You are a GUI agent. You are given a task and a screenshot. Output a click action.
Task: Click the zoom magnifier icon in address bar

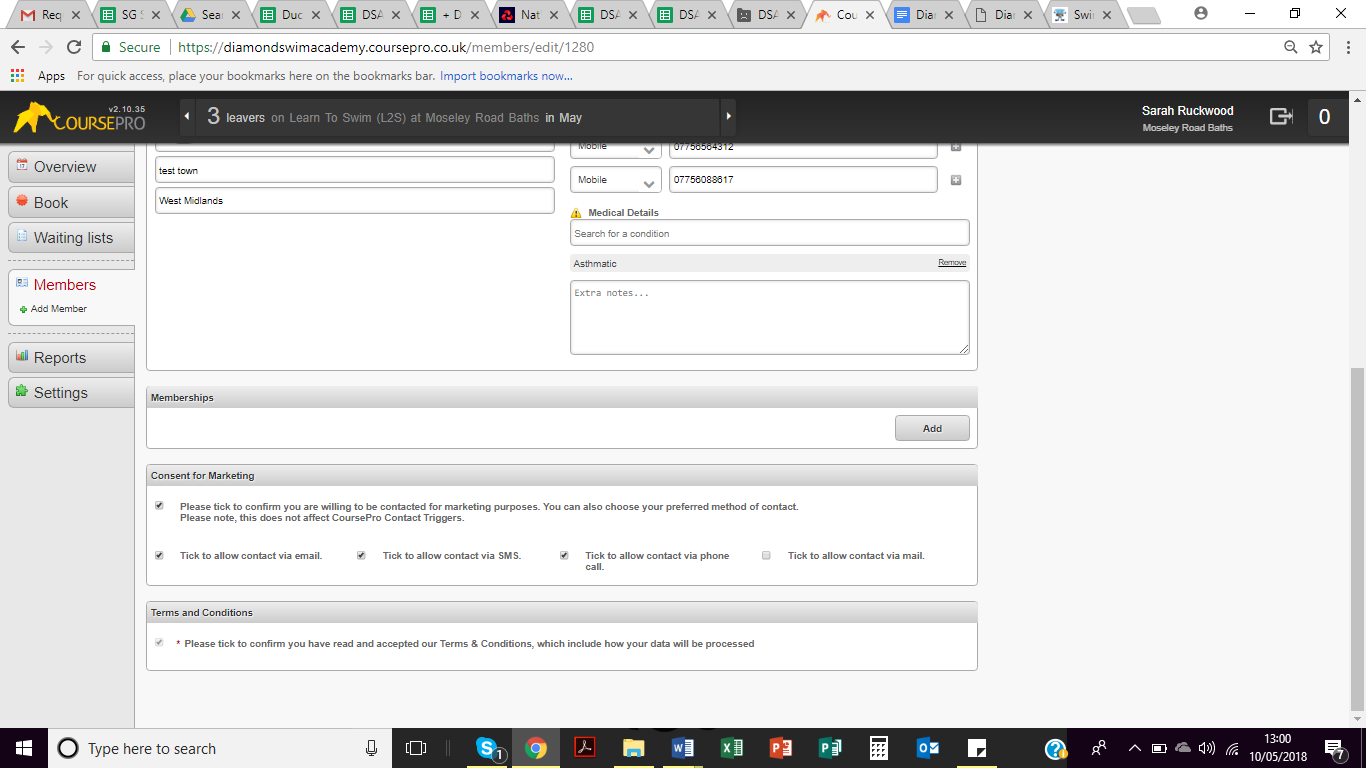click(1291, 47)
